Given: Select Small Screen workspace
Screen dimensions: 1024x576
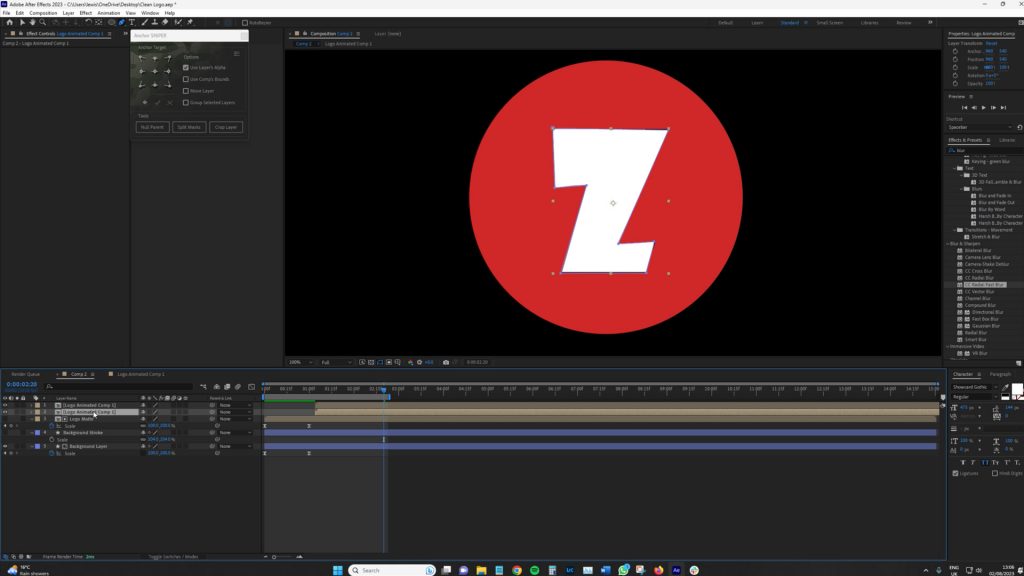Looking at the screenshot, I should pyautogui.click(x=829, y=23).
